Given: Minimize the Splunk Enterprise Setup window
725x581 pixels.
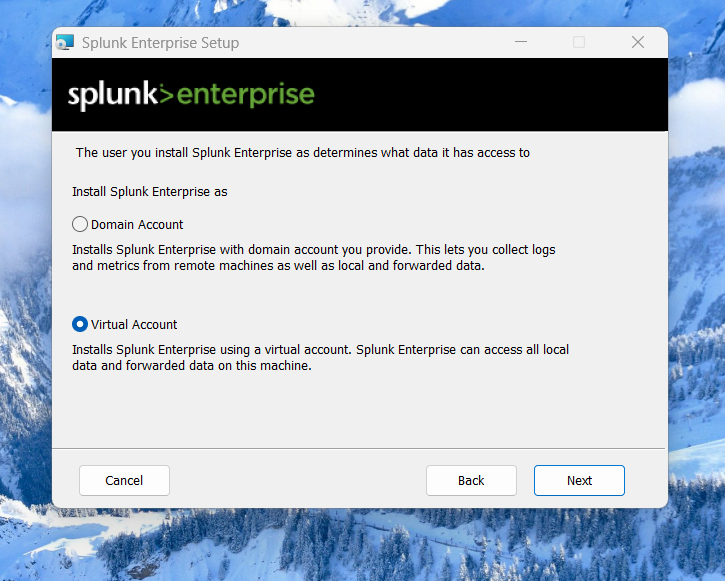Looking at the screenshot, I should tap(521, 42).
